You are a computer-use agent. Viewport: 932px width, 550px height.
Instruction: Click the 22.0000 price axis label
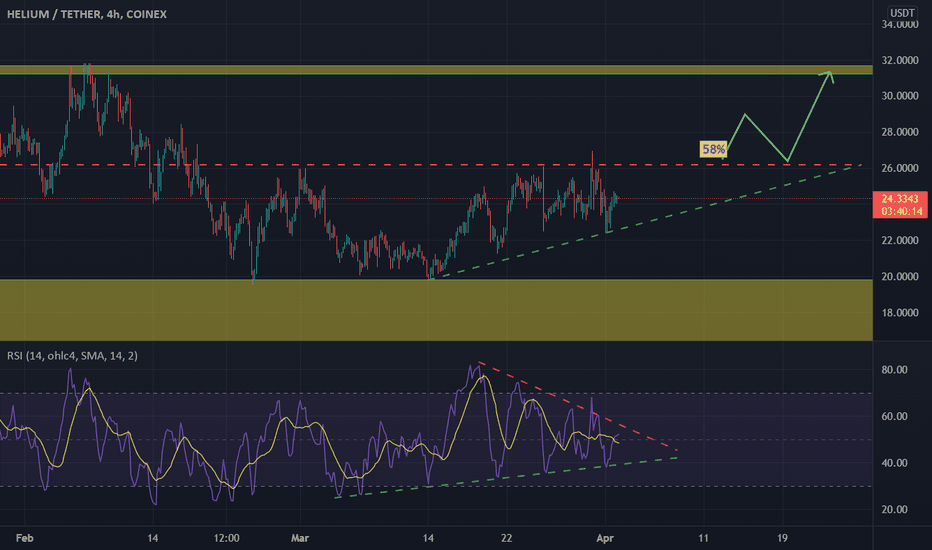click(x=900, y=240)
